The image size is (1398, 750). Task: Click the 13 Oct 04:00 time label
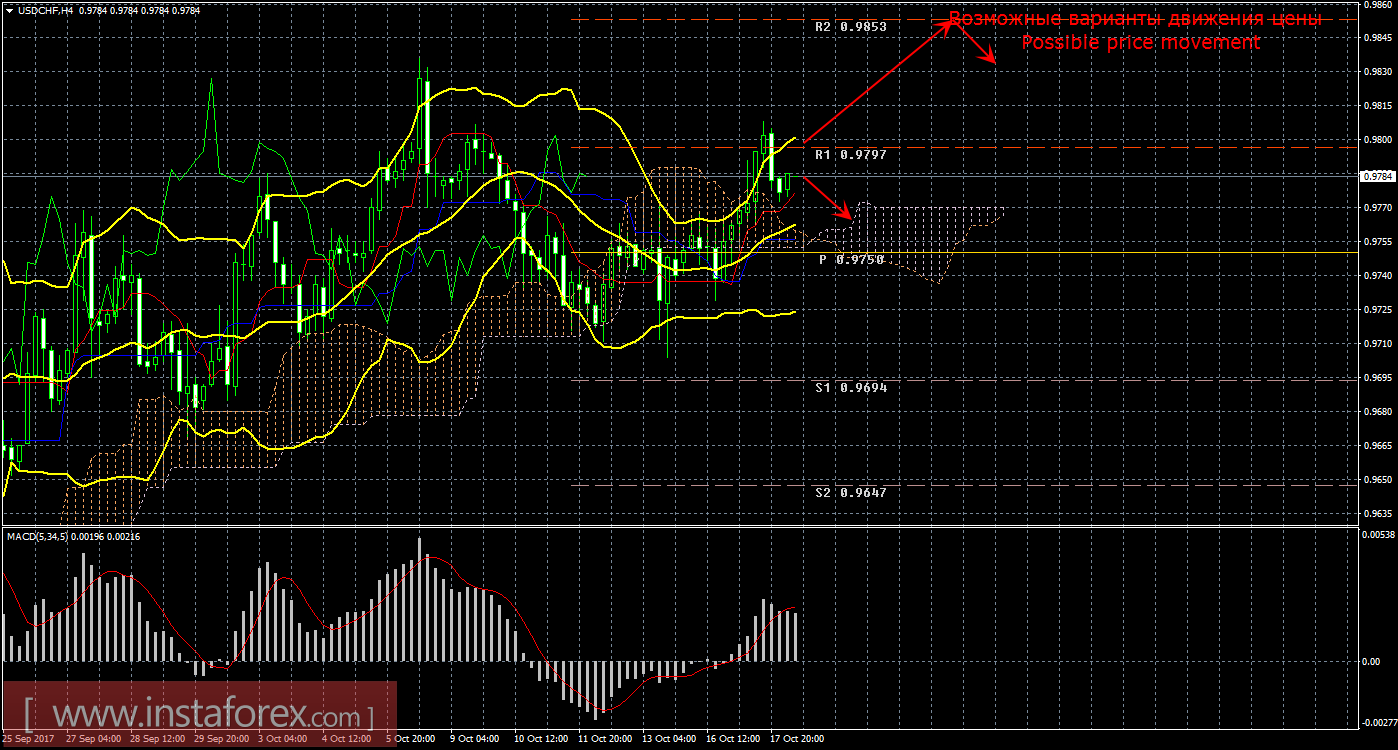click(x=669, y=739)
